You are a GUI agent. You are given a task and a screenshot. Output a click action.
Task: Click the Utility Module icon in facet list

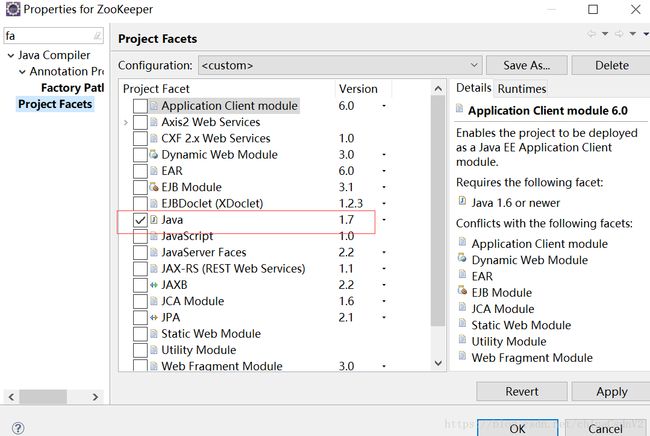pos(154,350)
